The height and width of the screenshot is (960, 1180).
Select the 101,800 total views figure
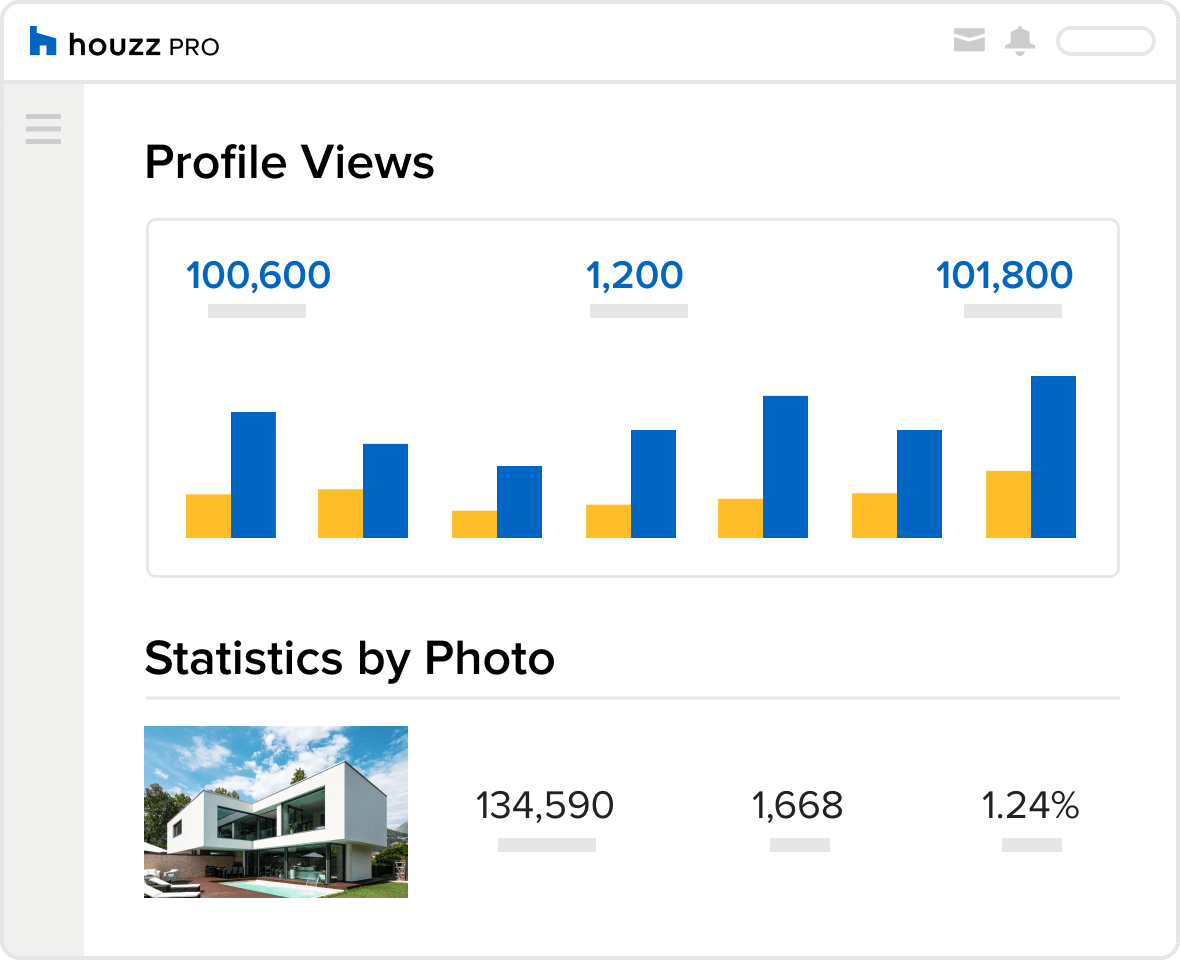pos(1004,275)
